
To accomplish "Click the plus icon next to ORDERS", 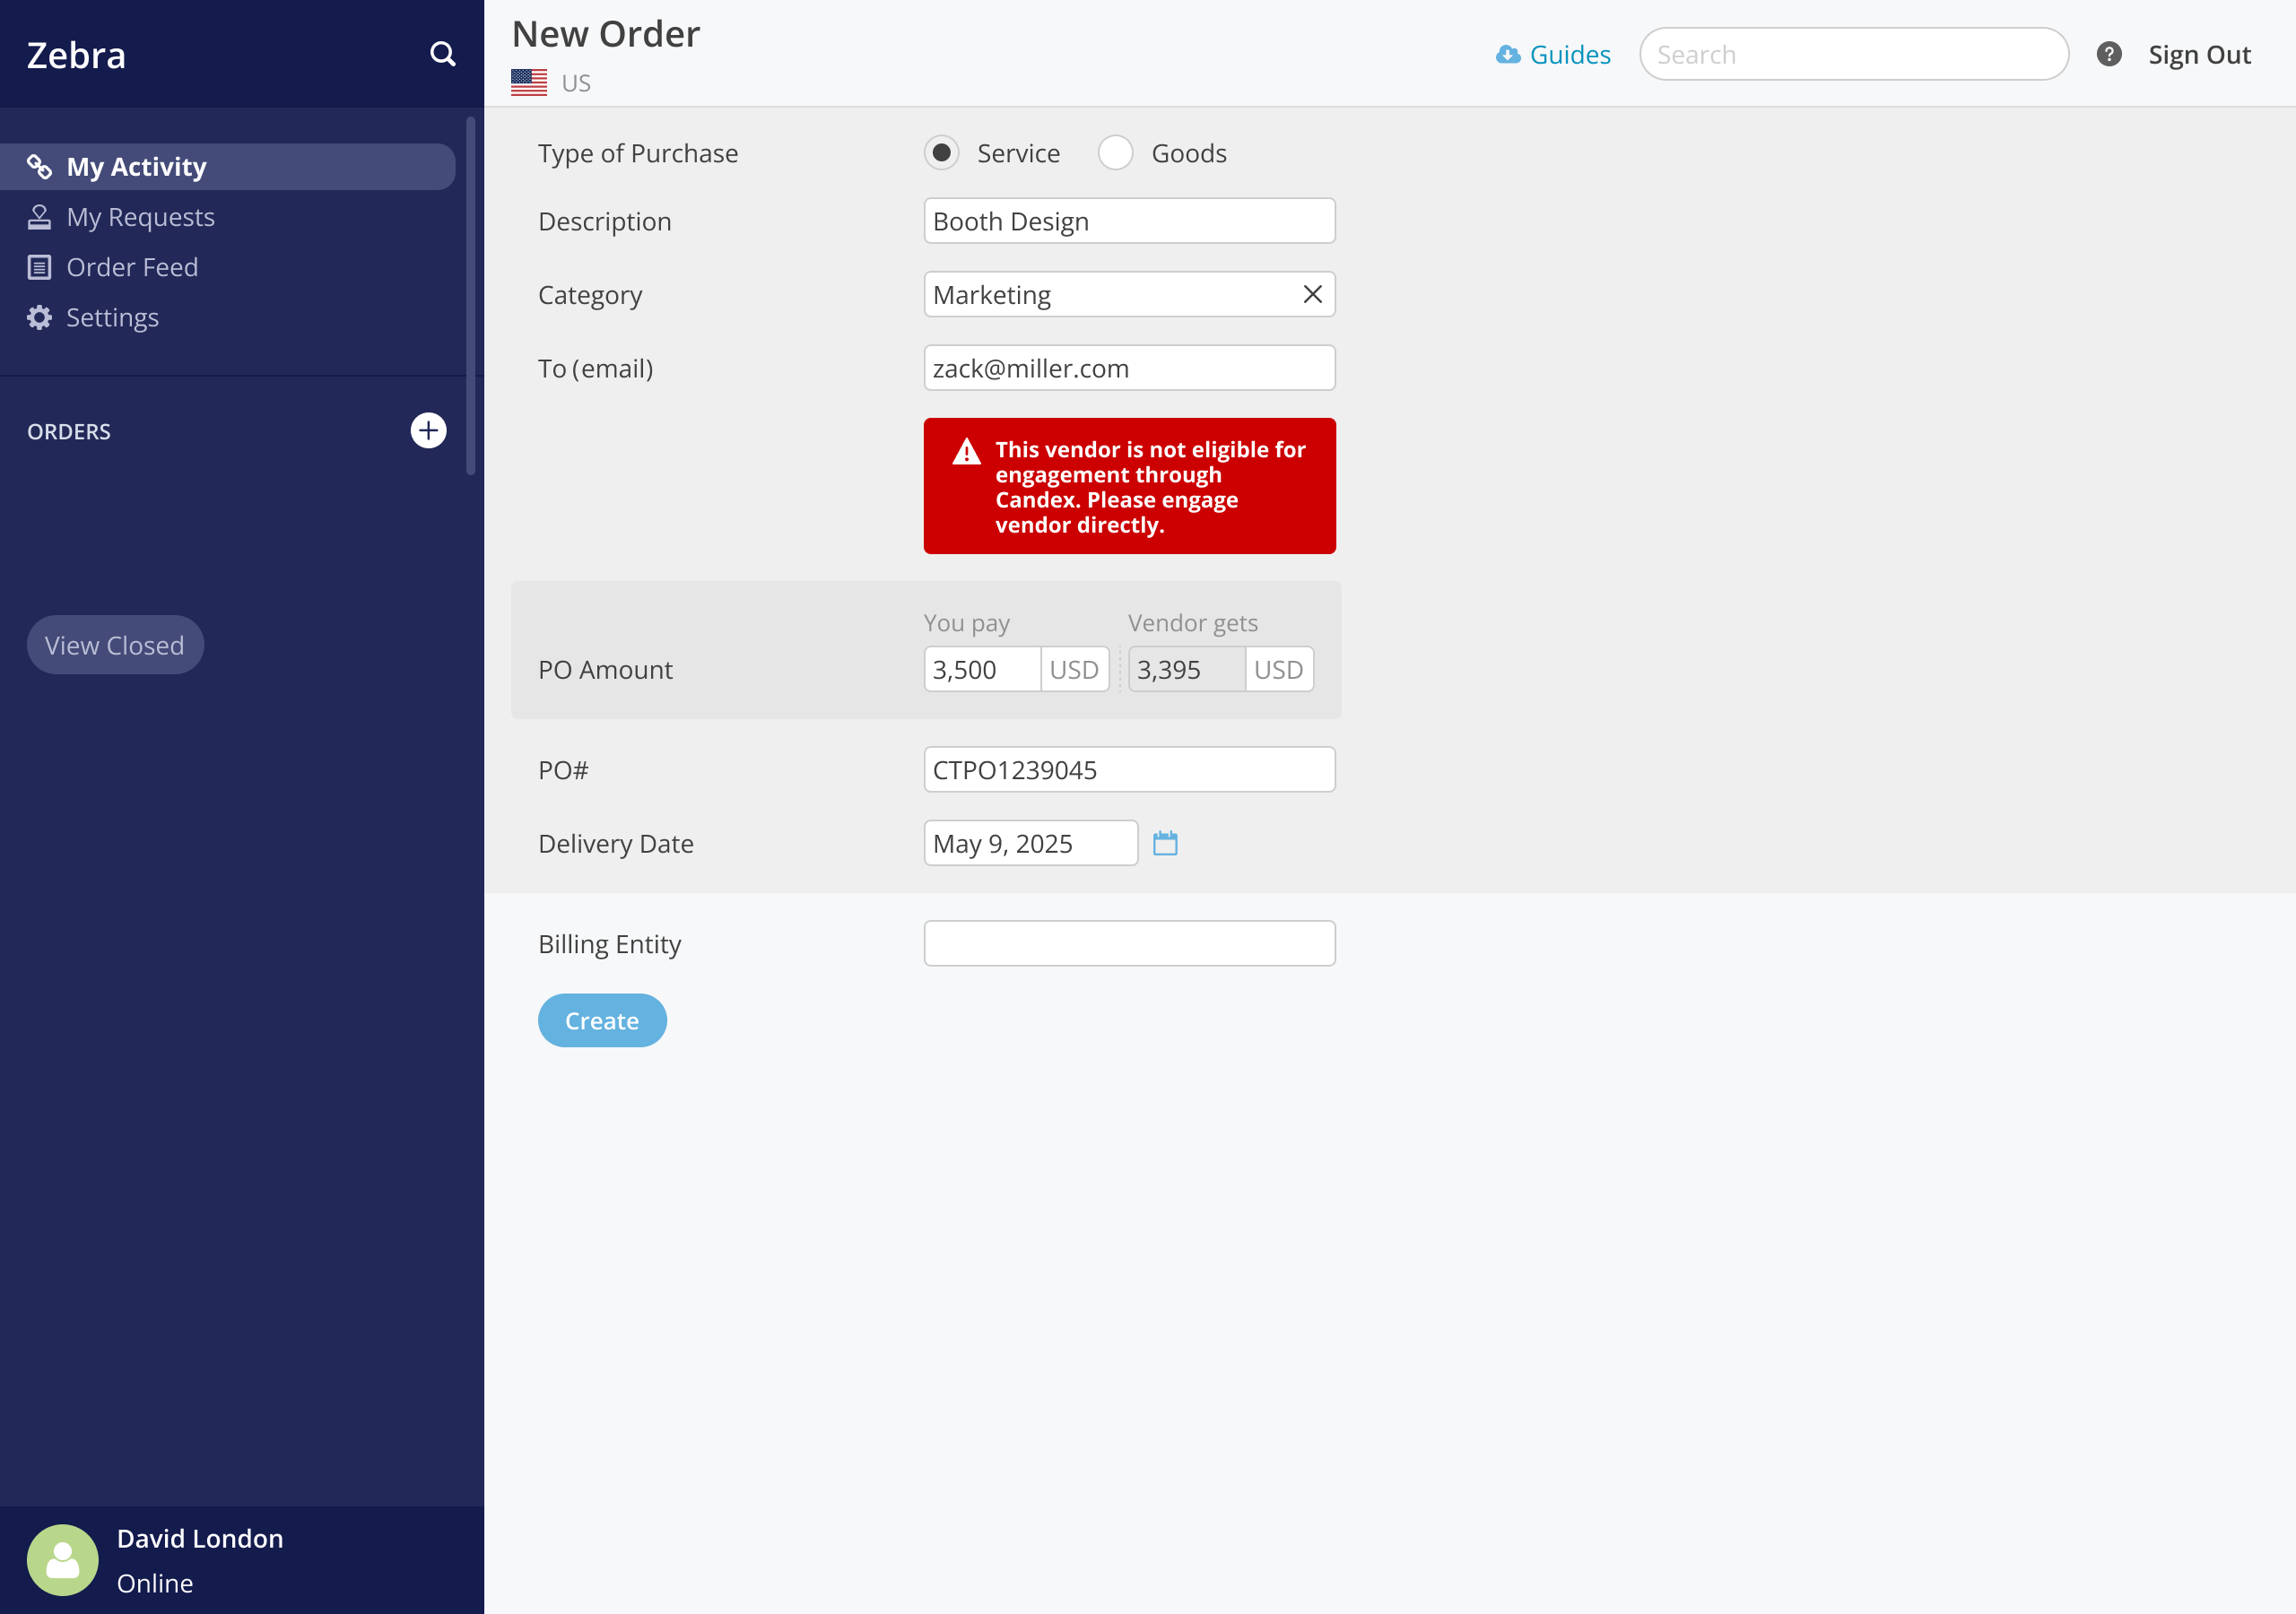I will 428,431.
